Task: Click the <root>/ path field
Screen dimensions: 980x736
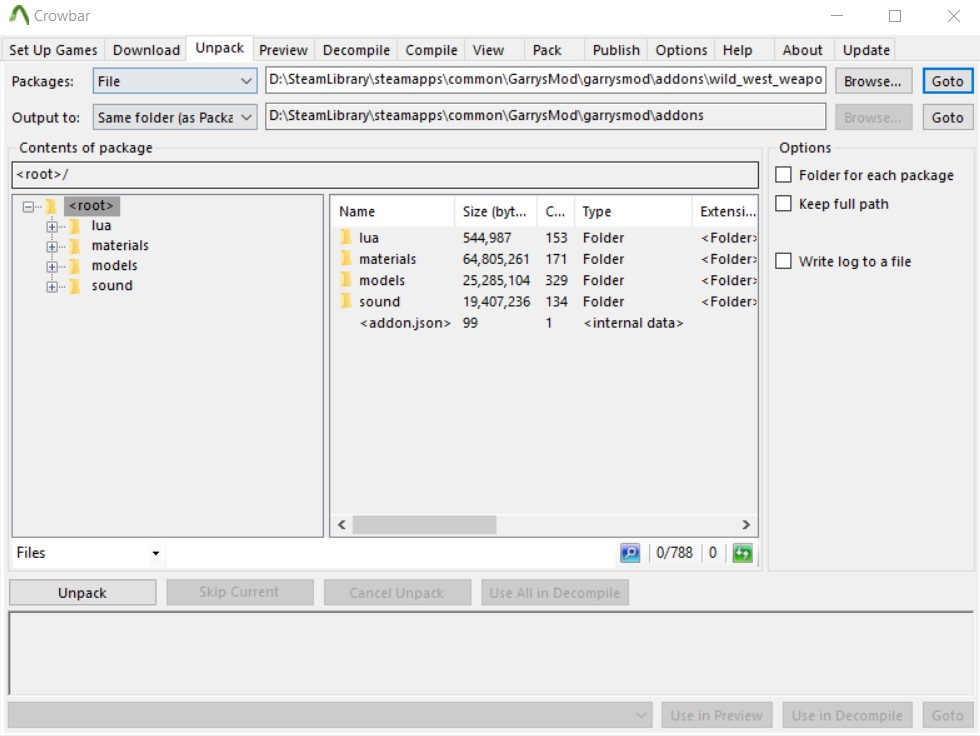Action: [385, 175]
